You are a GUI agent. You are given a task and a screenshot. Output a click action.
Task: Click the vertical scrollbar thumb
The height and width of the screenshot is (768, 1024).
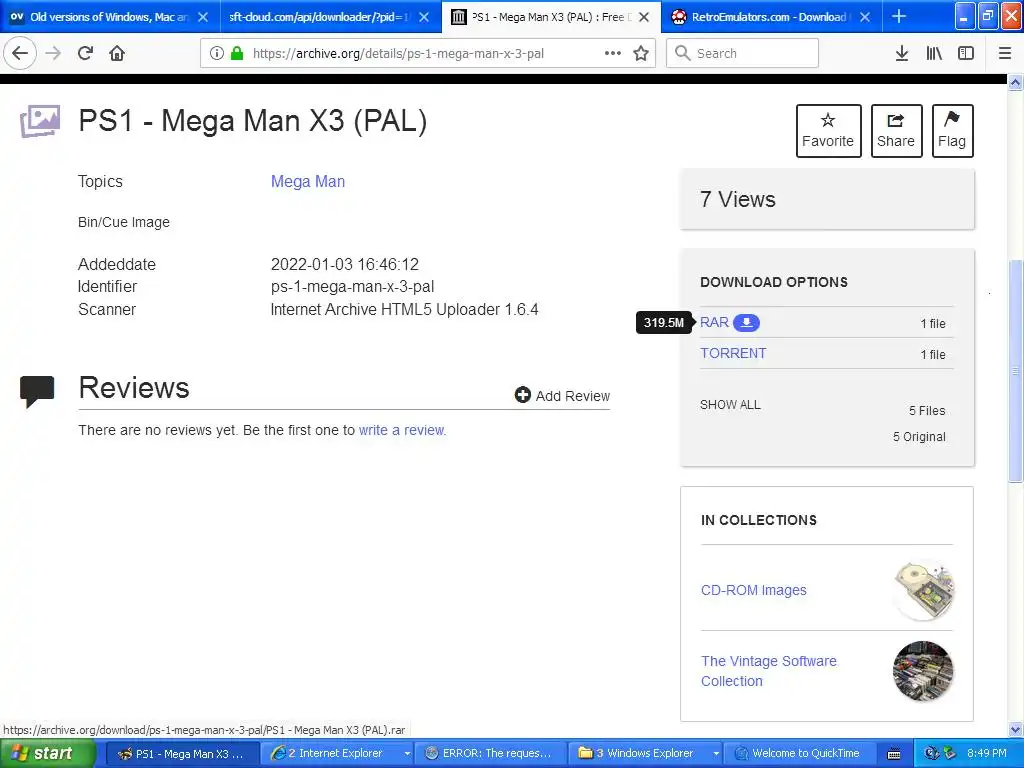[1016, 371]
